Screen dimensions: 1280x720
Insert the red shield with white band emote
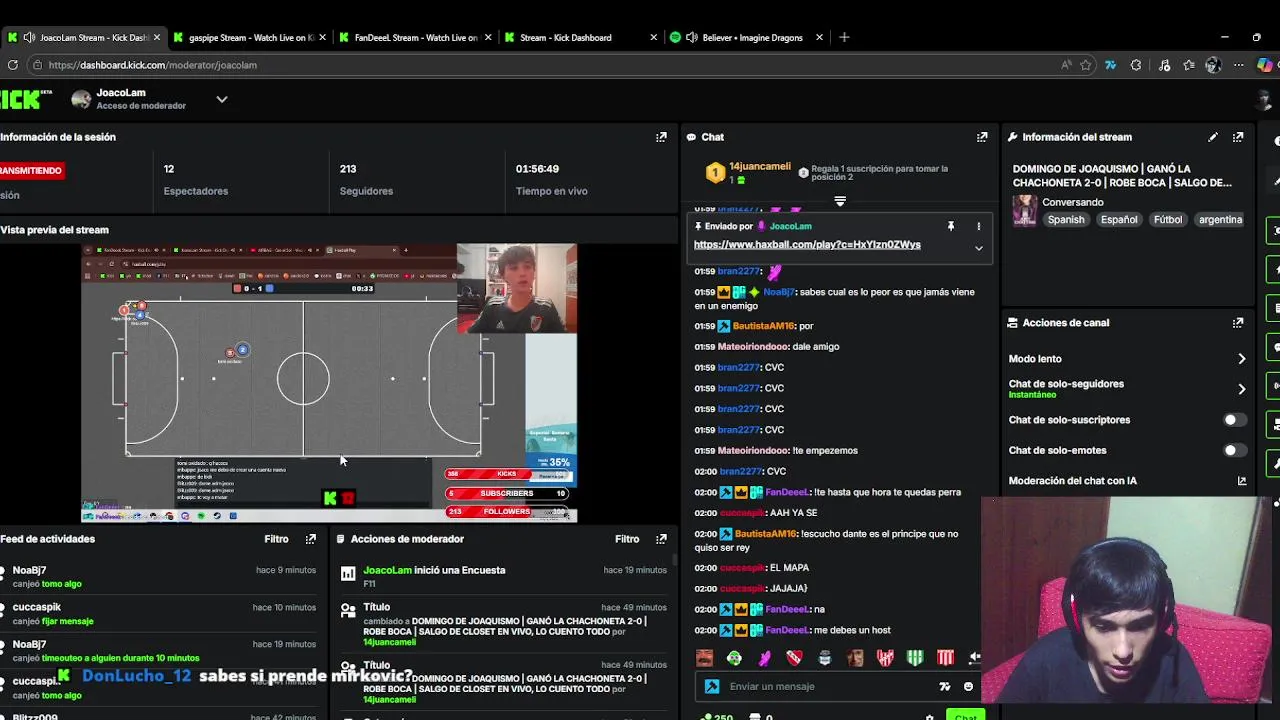point(794,658)
